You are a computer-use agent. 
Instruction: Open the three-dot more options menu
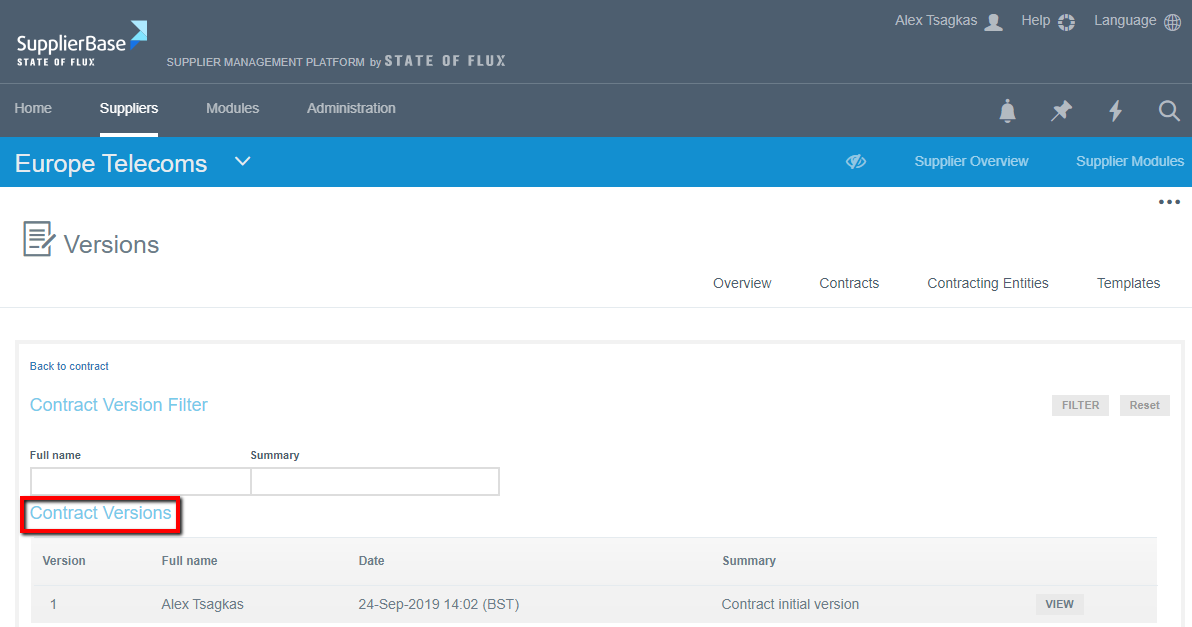tap(1169, 202)
